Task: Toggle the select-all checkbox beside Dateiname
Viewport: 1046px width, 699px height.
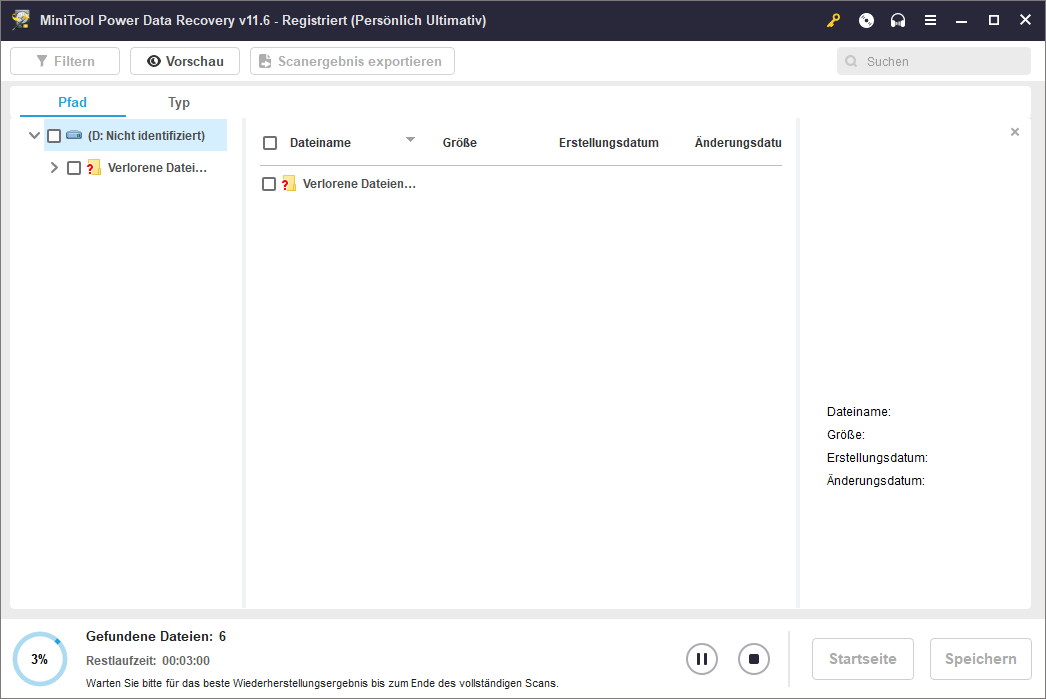Action: [270, 143]
